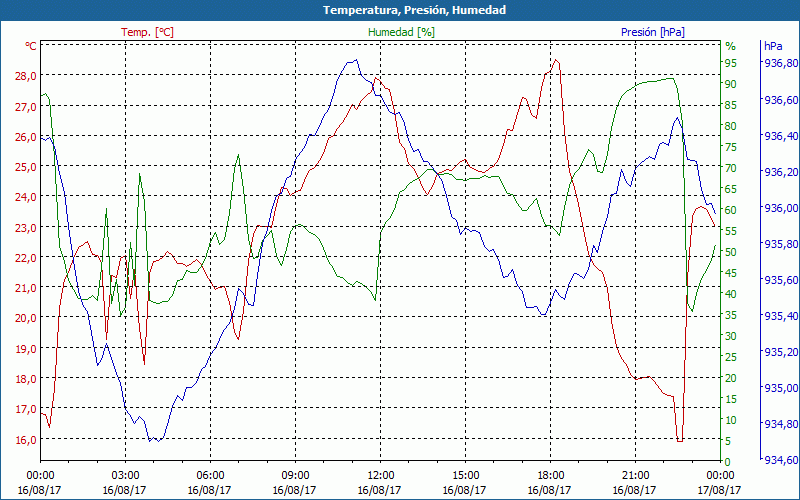Click the chart title Temperatura, Presión, Humedad
The image size is (800, 500).
point(414,10)
